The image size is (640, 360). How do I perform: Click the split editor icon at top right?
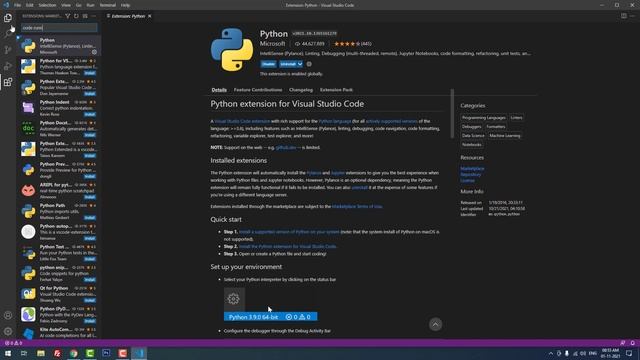[x=624, y=16]
